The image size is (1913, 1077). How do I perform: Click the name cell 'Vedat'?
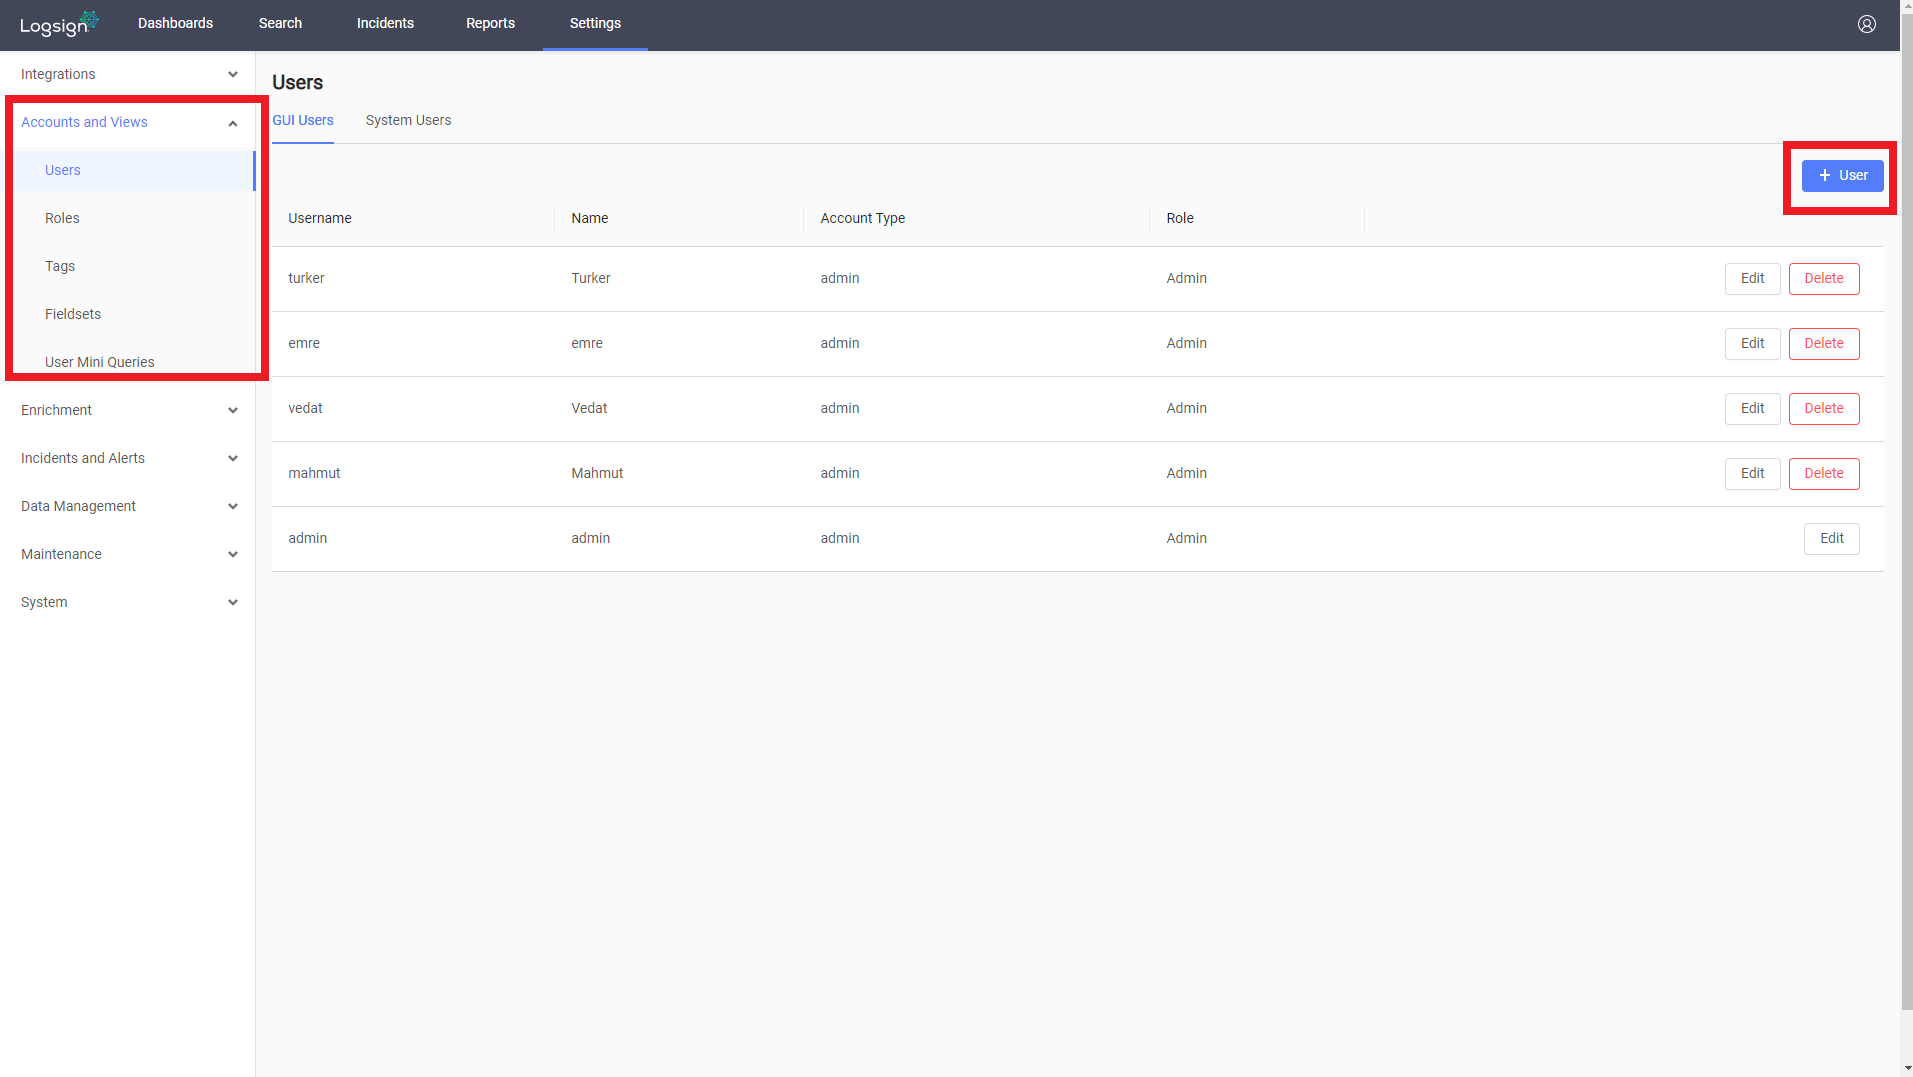(589, 408)
